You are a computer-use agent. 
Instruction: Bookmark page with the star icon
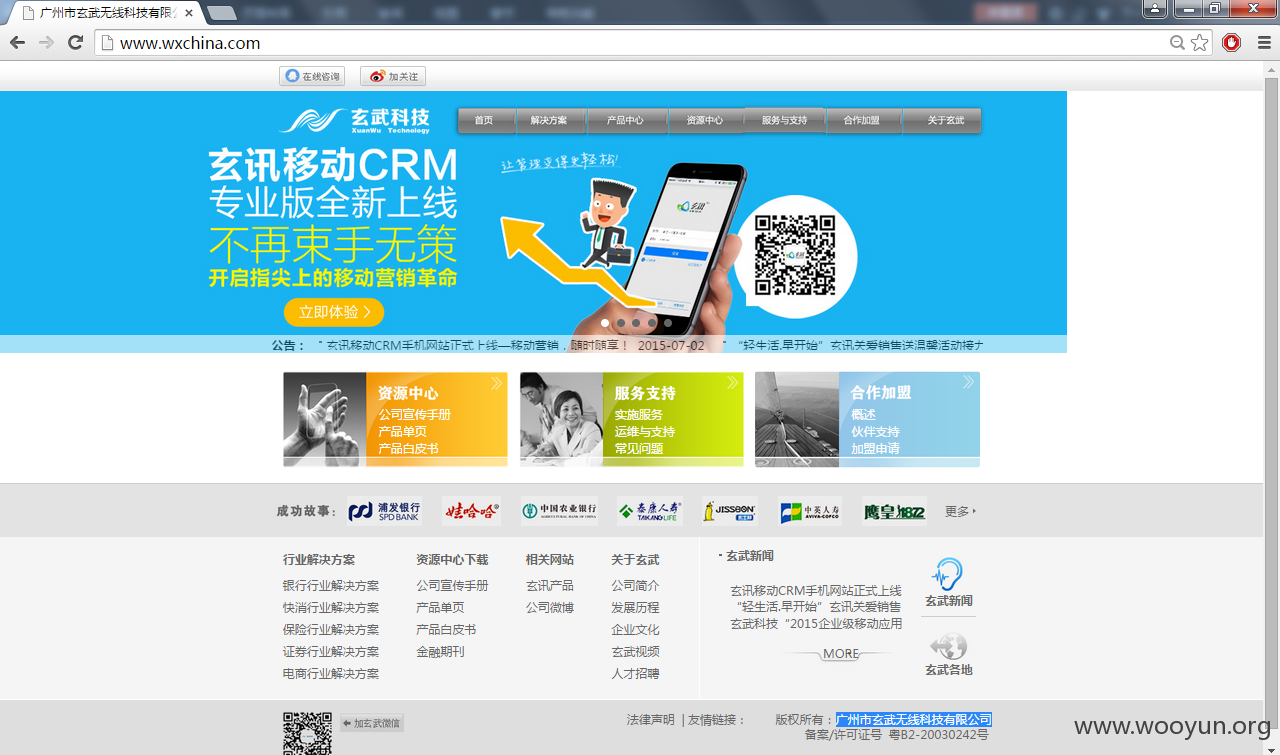1199,43
